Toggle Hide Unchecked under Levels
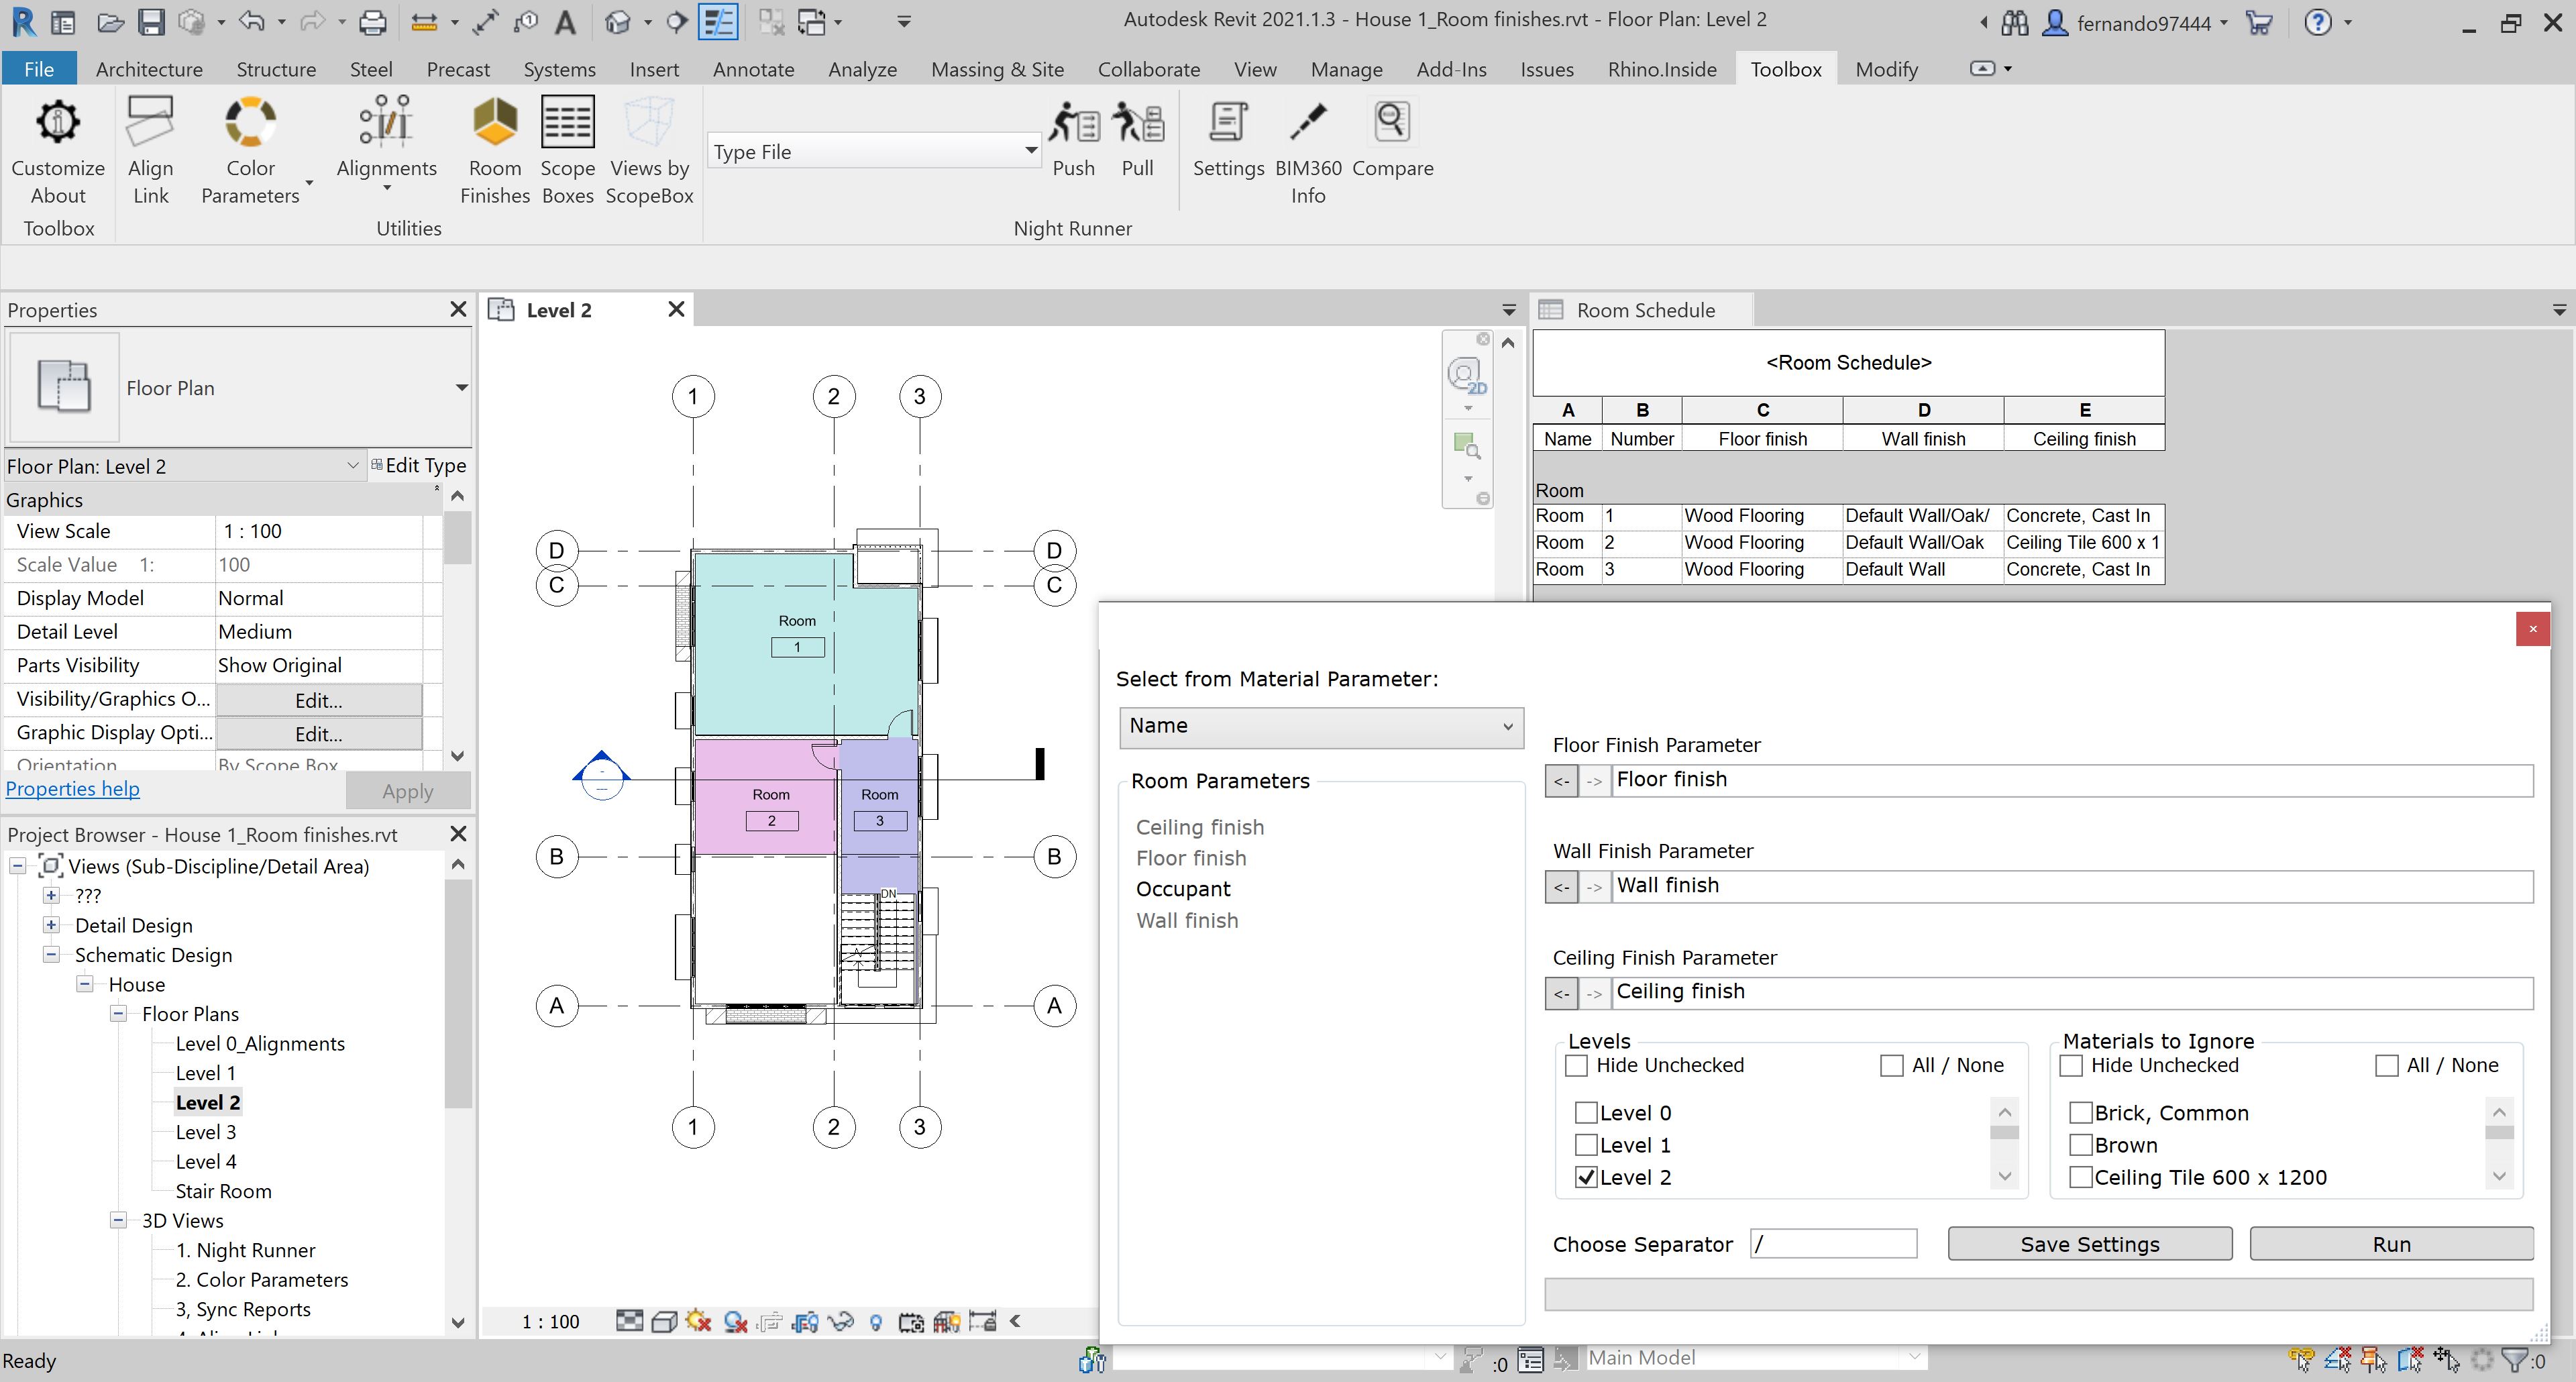Screen dimensions: 2576x1382 pos(1577,1066)
